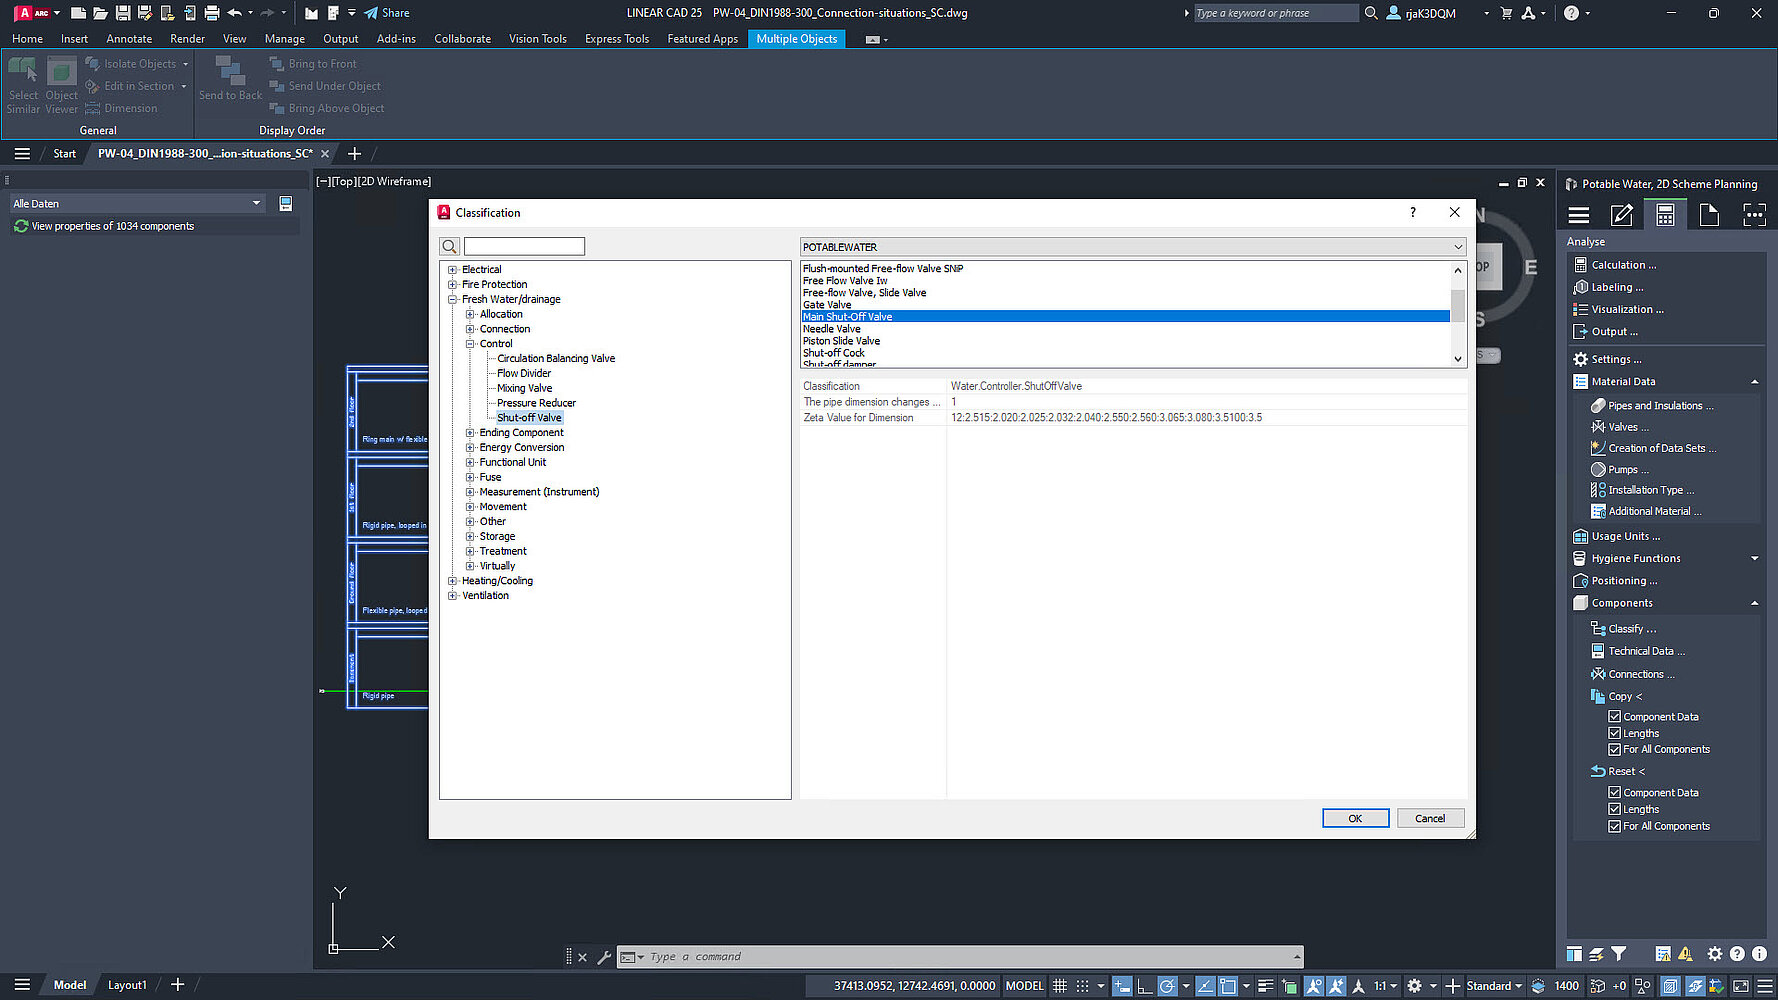Viewport: 1778px width, 1000px height.
Task: Open the POTABLEWATER dropdown
Action: coord(1457,247)
